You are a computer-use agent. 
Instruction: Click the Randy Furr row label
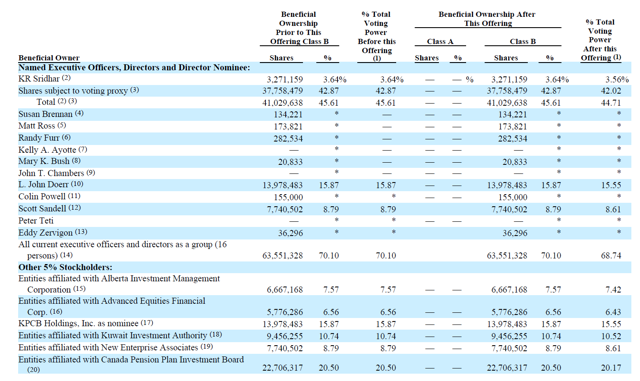coord(39,138)
